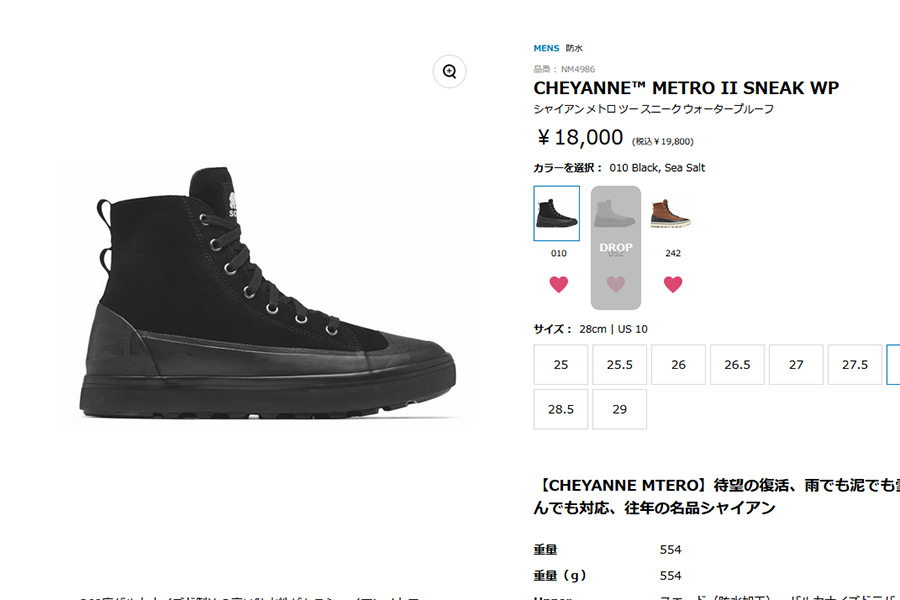Select the 010 black color swatch
The height and width of the screenshot is (600, 900).
[556, 213]
